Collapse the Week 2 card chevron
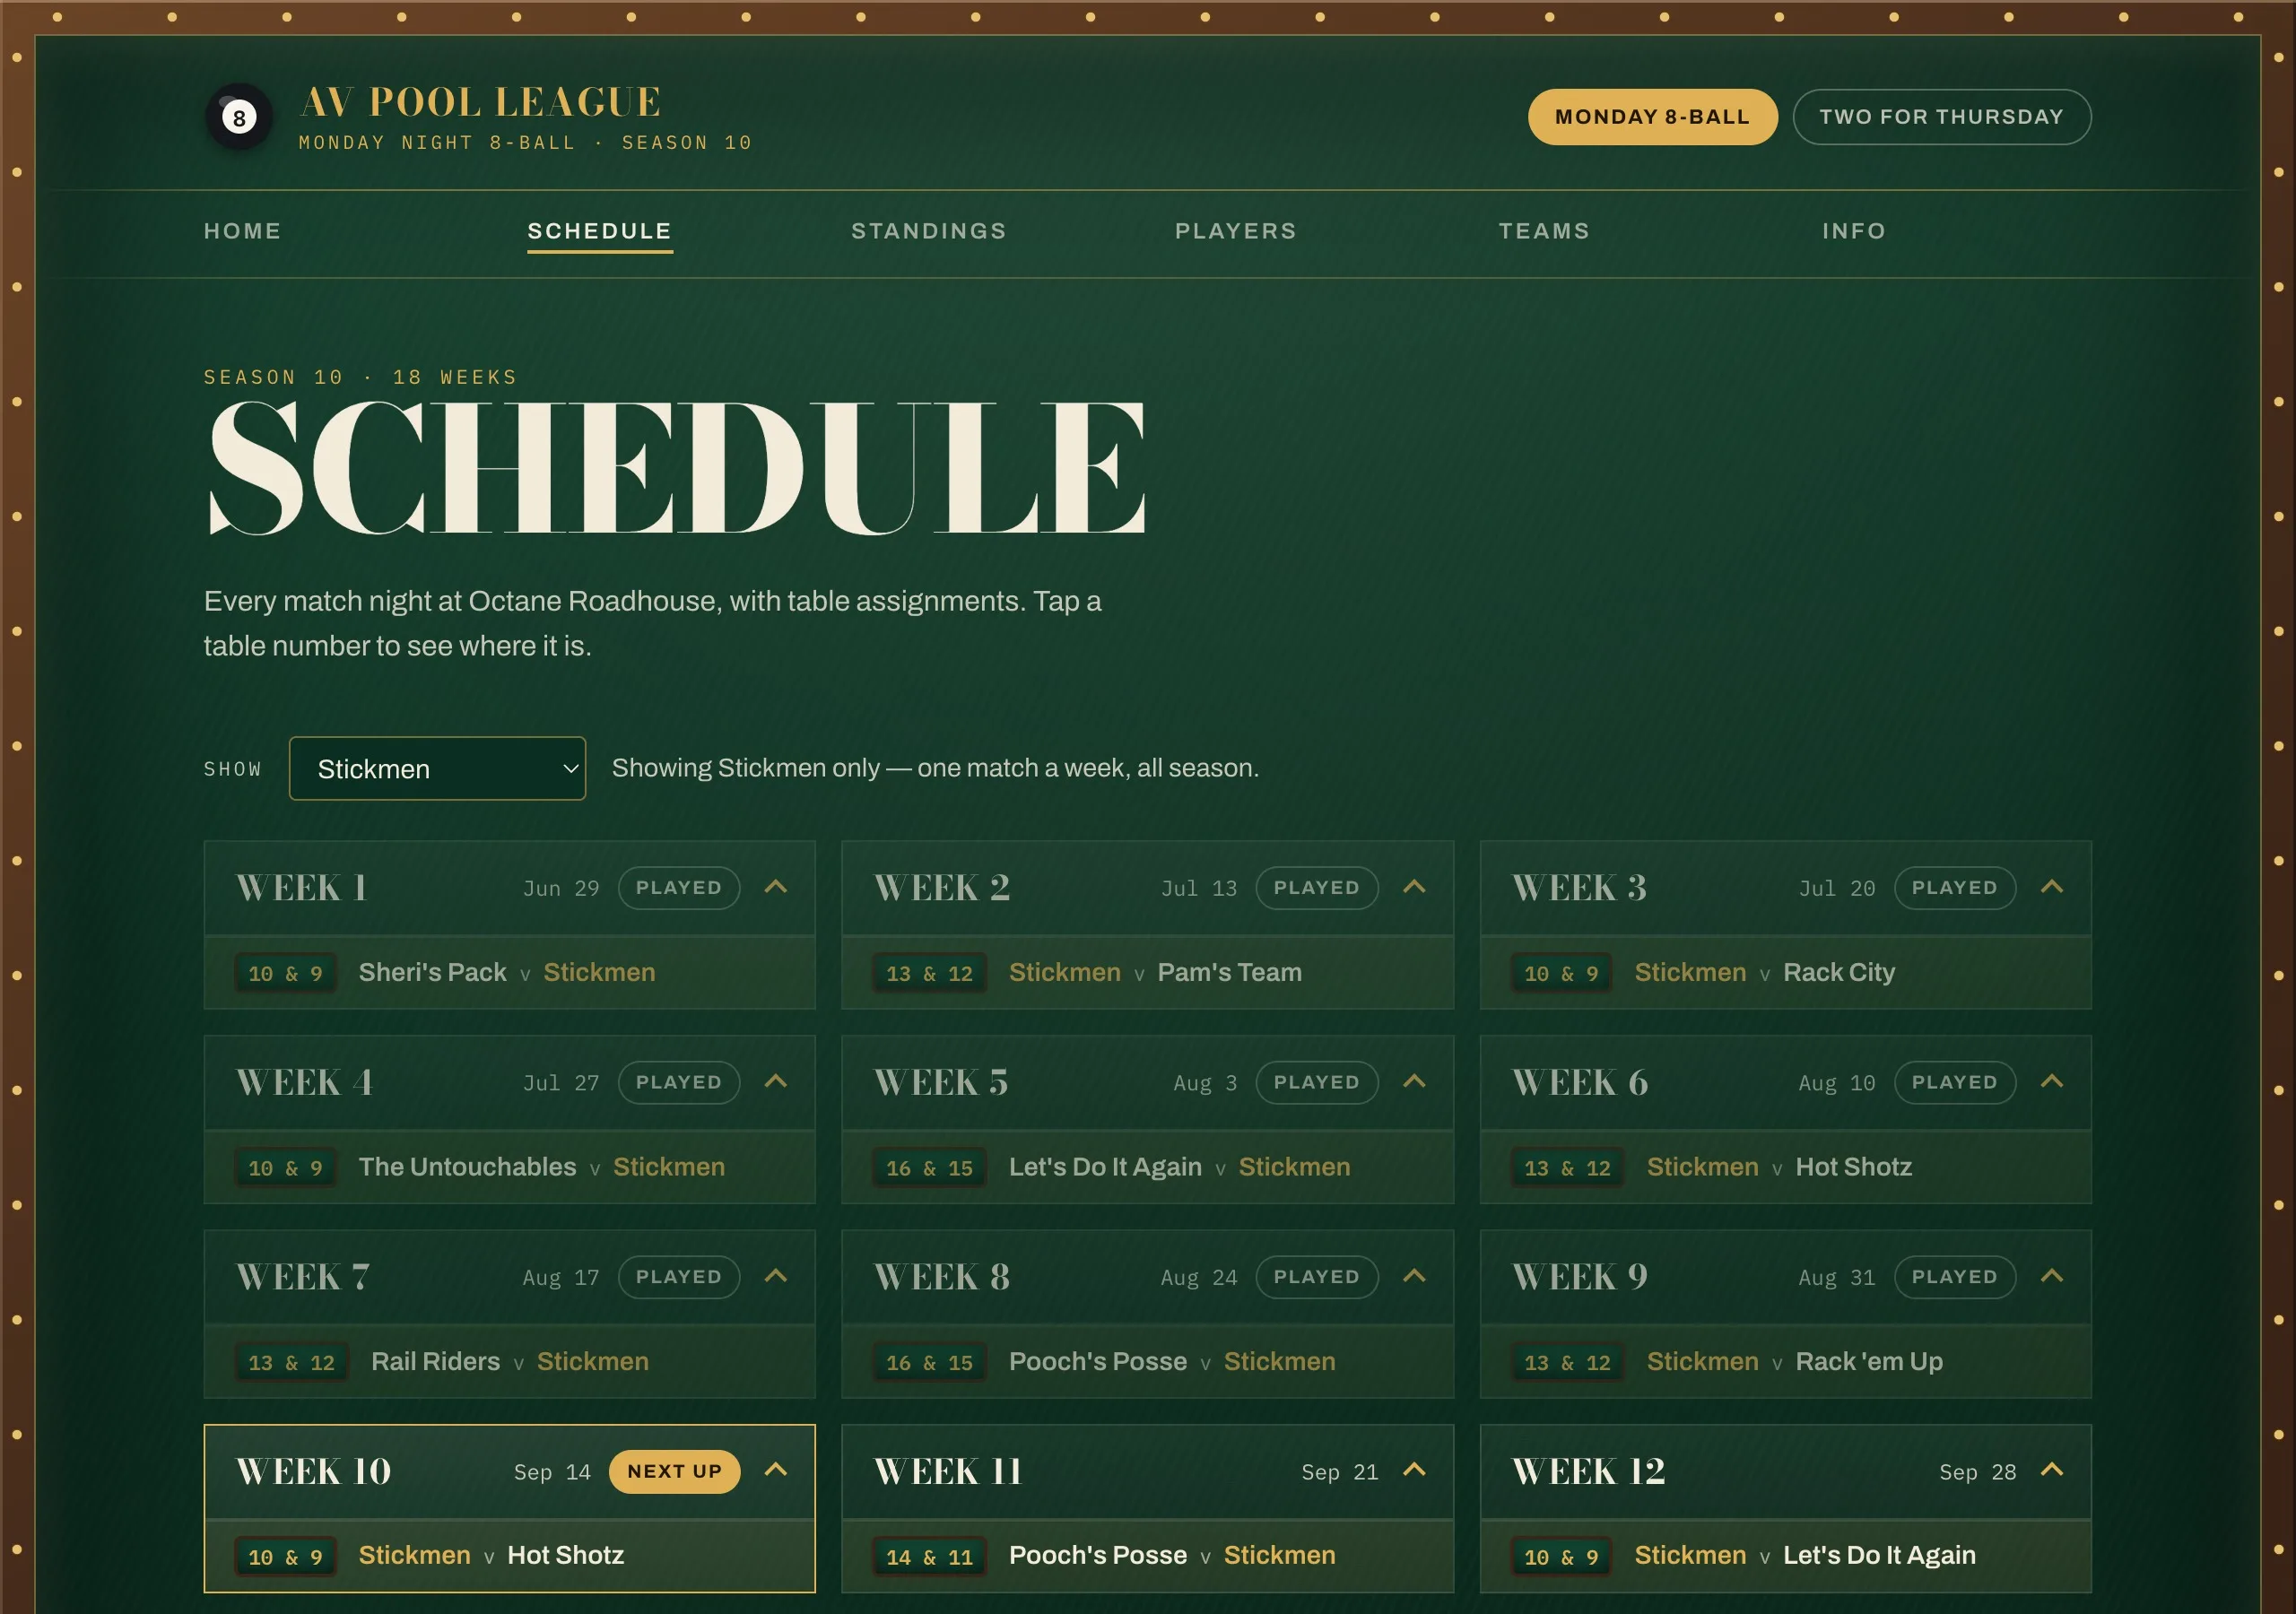The width and height of the screenshot is (2296, 1614). coord(1414,887)
